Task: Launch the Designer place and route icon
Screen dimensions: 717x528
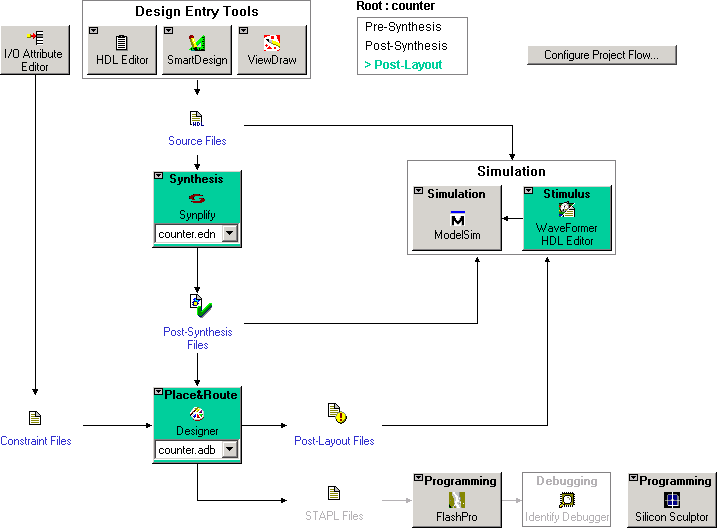Action: click(x=197, y=414)
